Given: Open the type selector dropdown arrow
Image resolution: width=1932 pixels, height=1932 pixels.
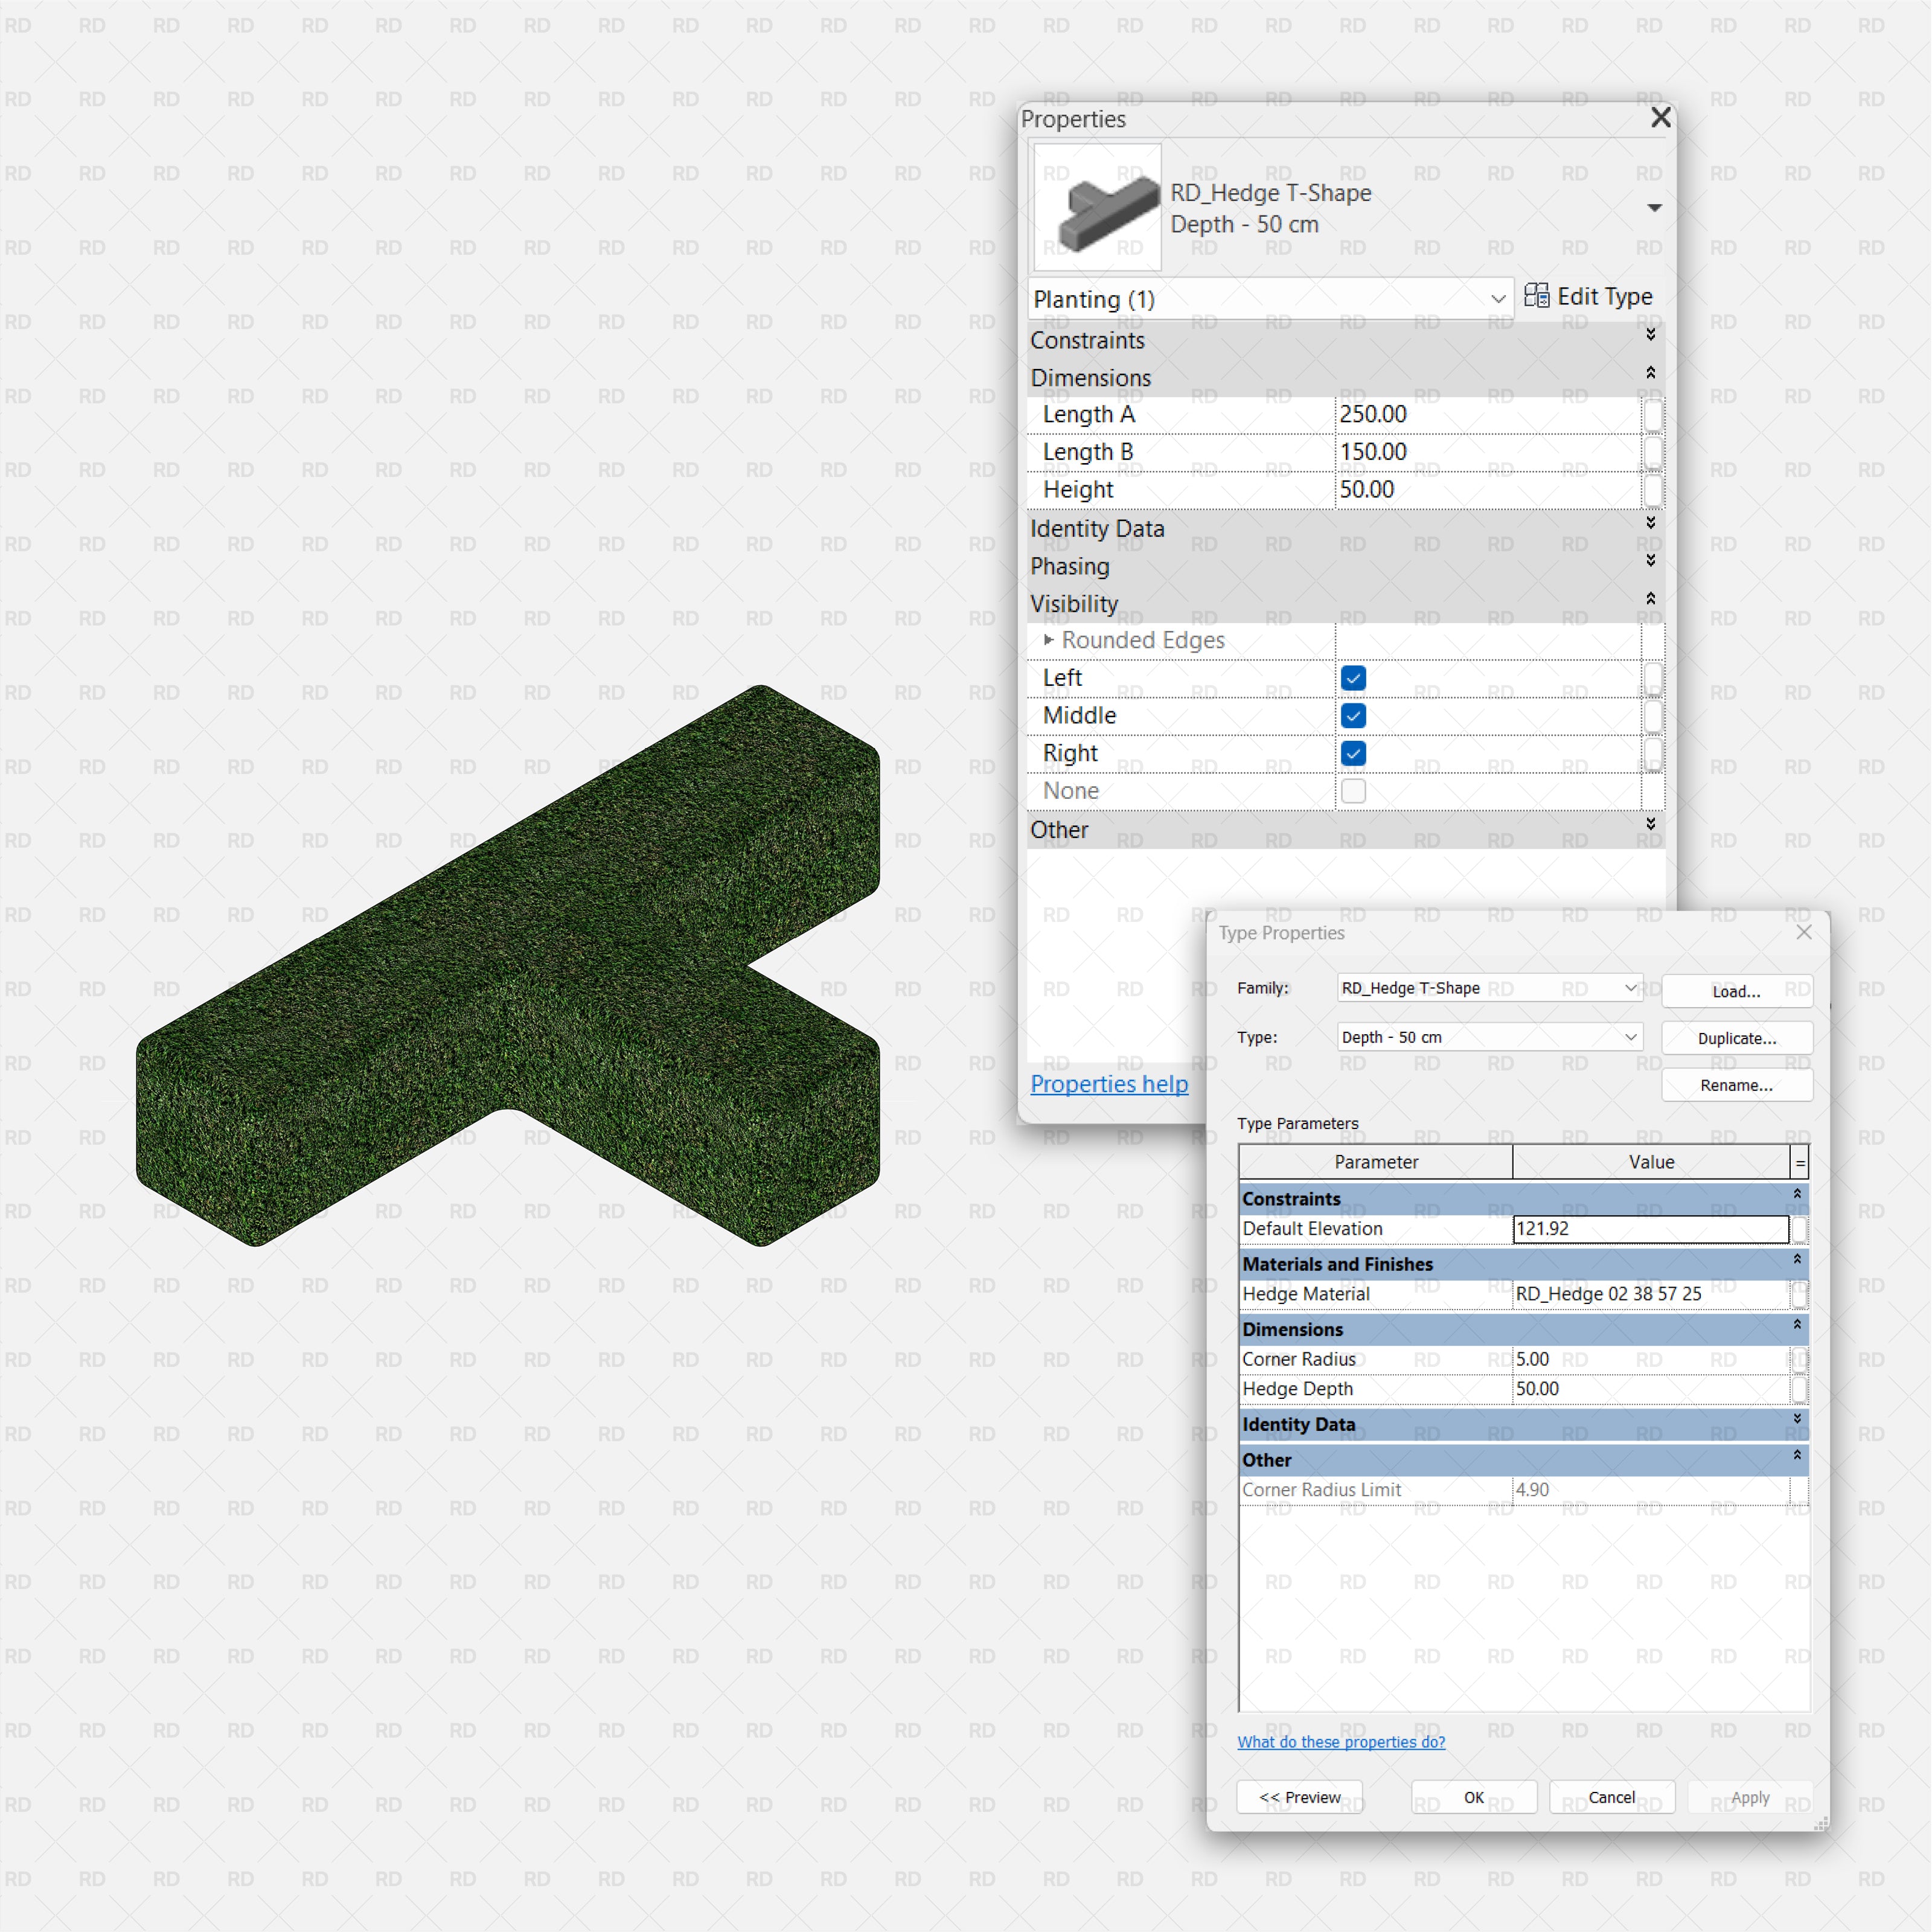Looking at the screenshot, I should click(1654, 208).
